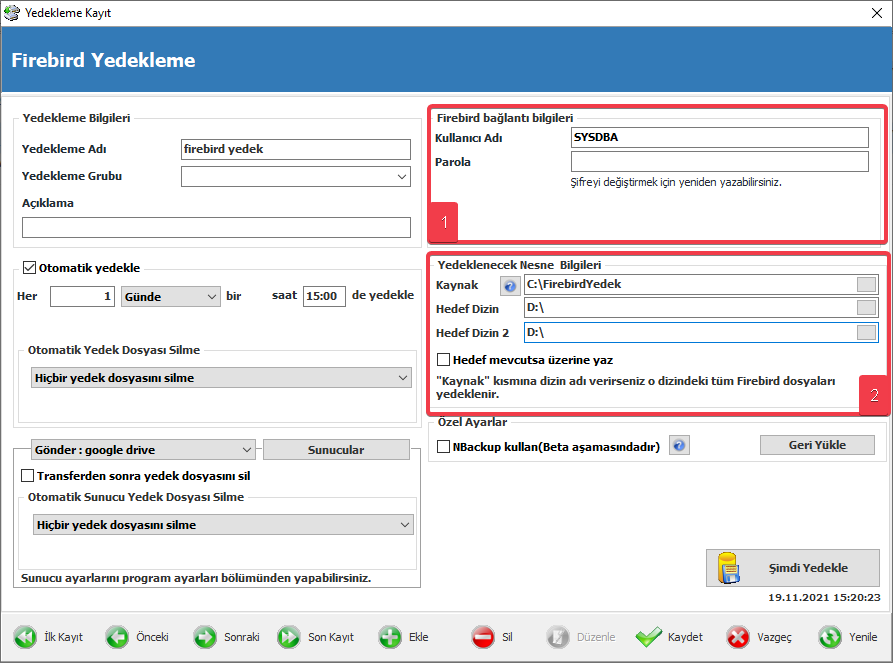Click the Firebird Yedekleme header title

click(103, 60)
